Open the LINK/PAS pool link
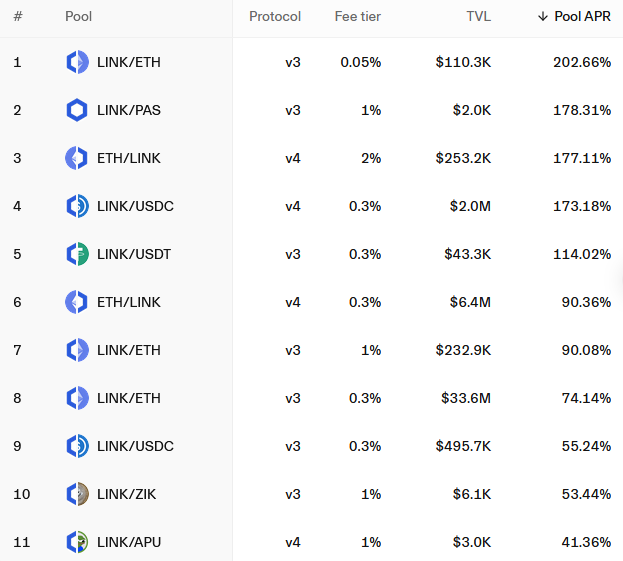623x561 pixels. (x=128, y=111)
